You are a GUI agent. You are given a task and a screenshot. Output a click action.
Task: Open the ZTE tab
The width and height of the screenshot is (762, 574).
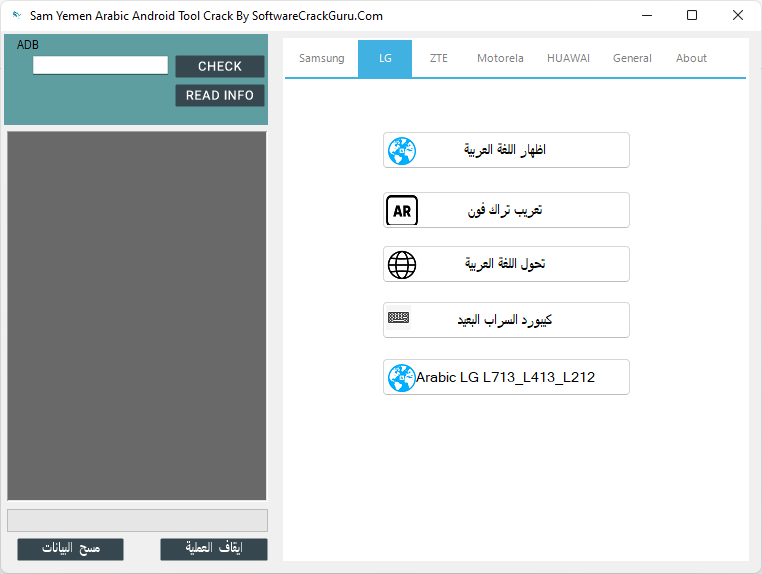439,58
